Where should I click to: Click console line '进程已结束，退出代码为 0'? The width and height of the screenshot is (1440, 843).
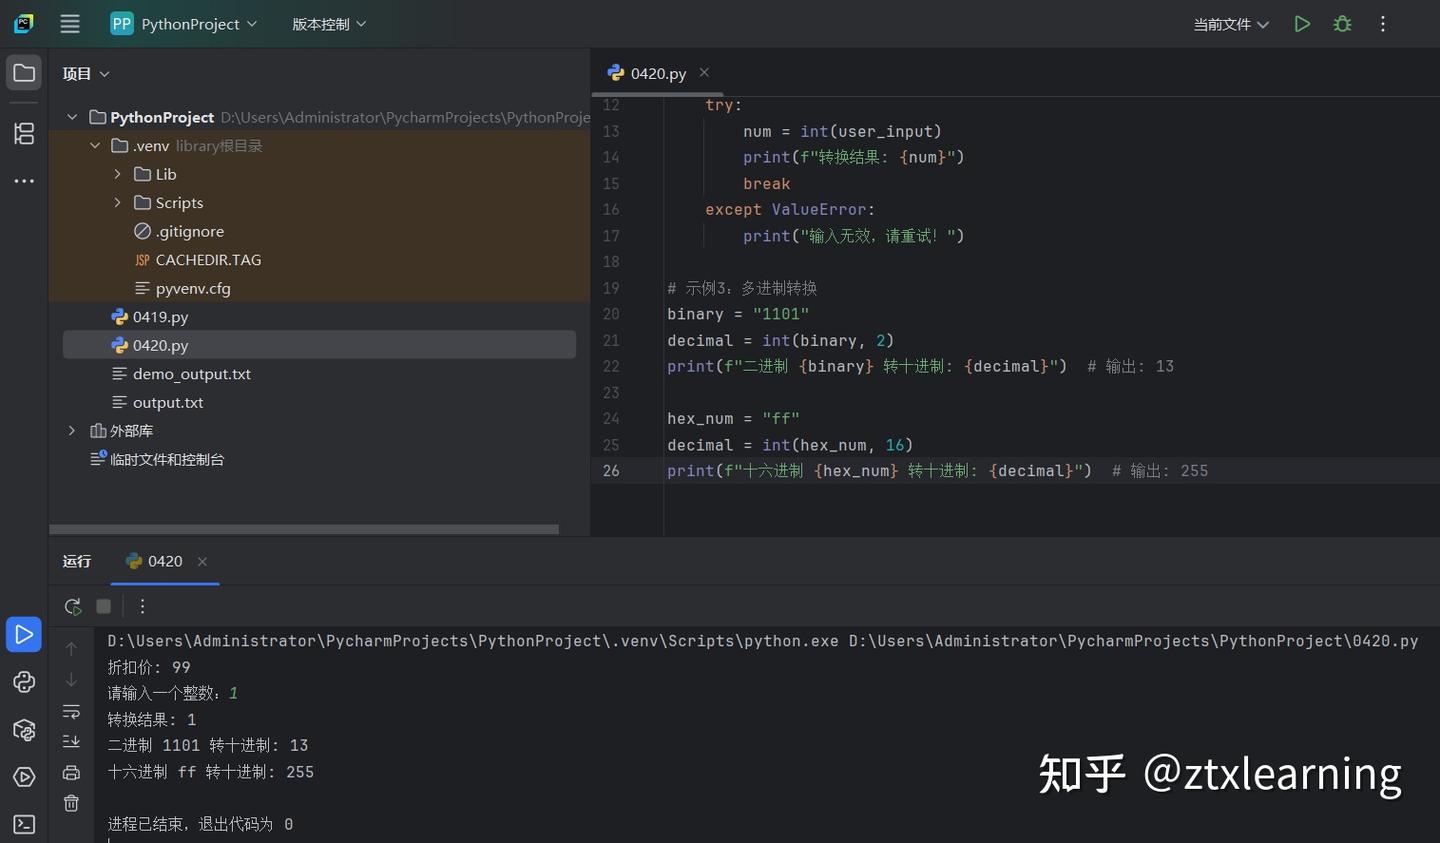pyautogui.click(x=200, y=824)
